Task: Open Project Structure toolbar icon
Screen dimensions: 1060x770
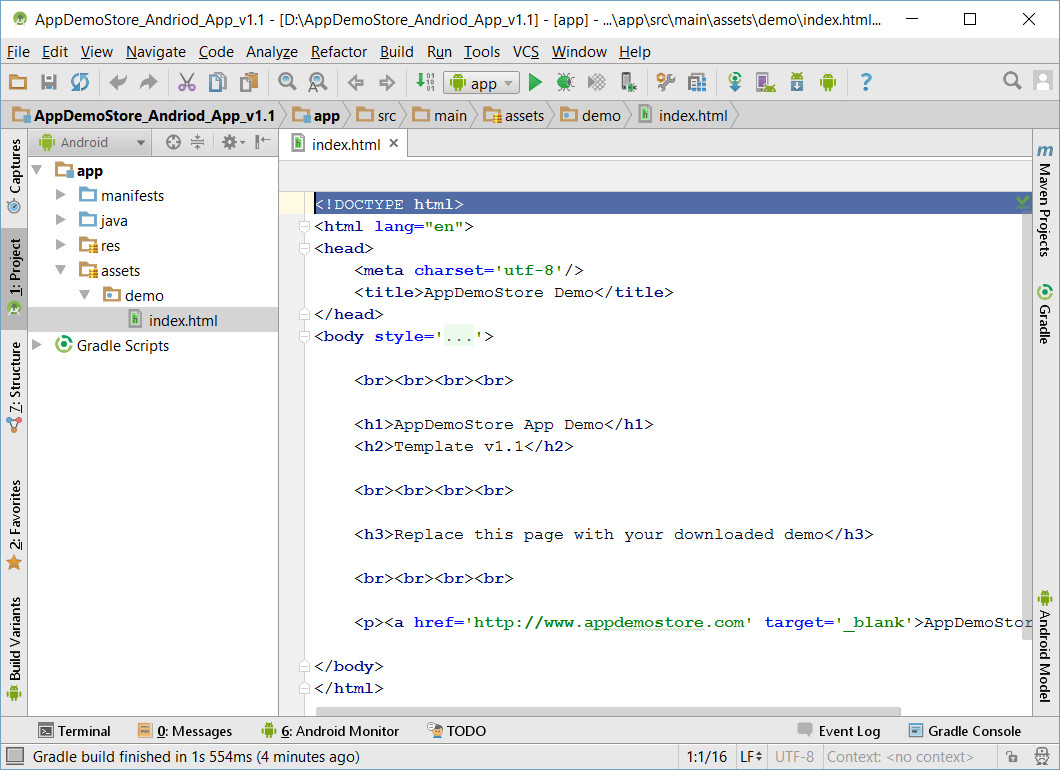Action: click(x=697, y=82)
